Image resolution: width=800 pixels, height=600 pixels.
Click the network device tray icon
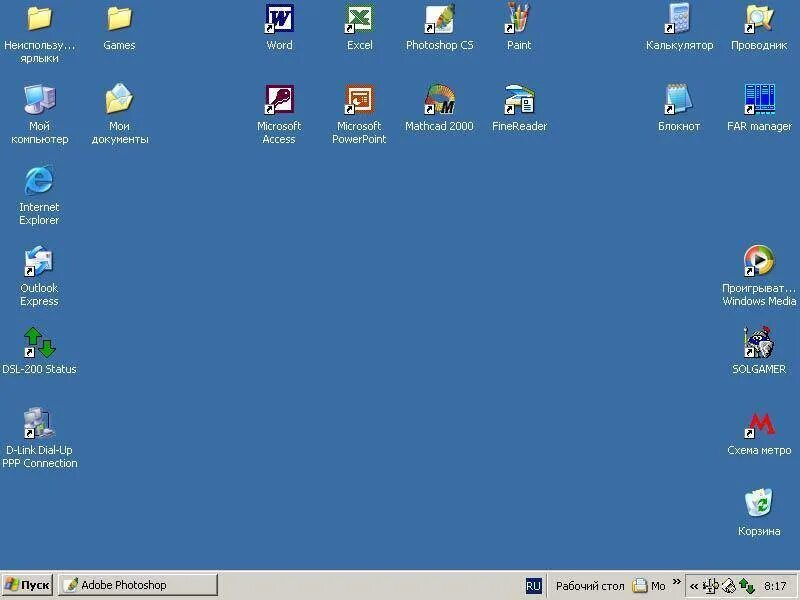click(711, 586)
